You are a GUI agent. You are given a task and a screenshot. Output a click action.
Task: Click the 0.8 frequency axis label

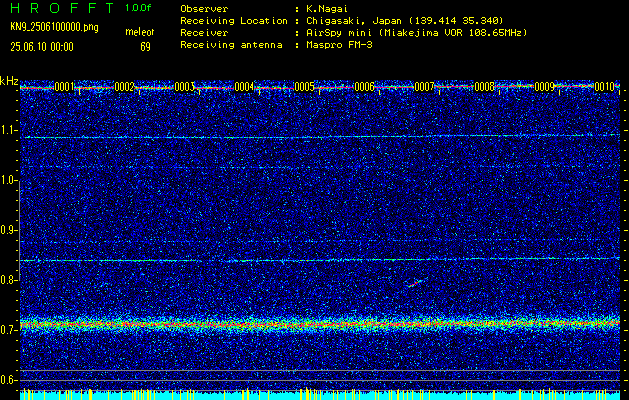point(9,280)
